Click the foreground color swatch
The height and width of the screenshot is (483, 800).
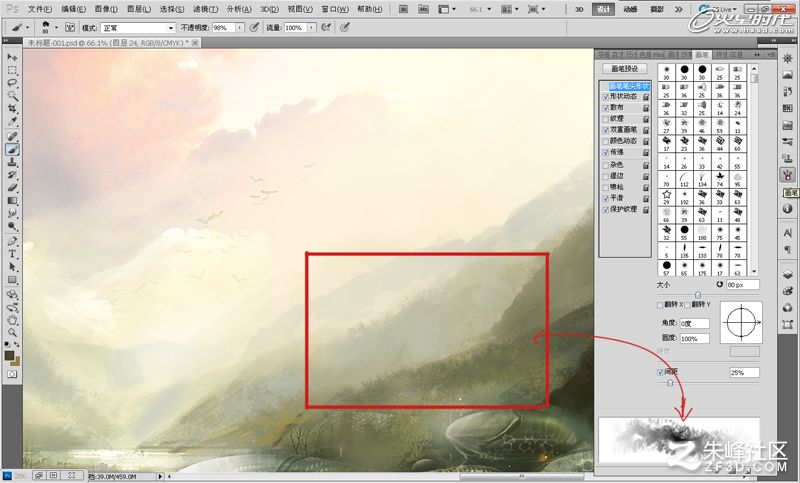(x=9, y=355)
